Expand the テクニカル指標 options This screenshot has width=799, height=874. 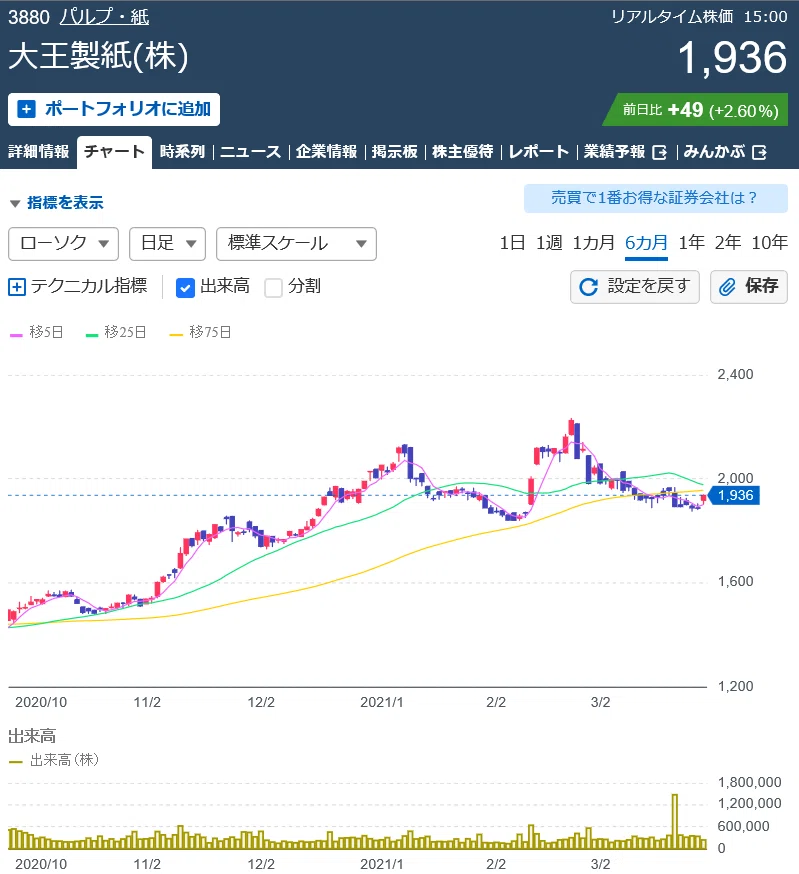pos(78,287)
